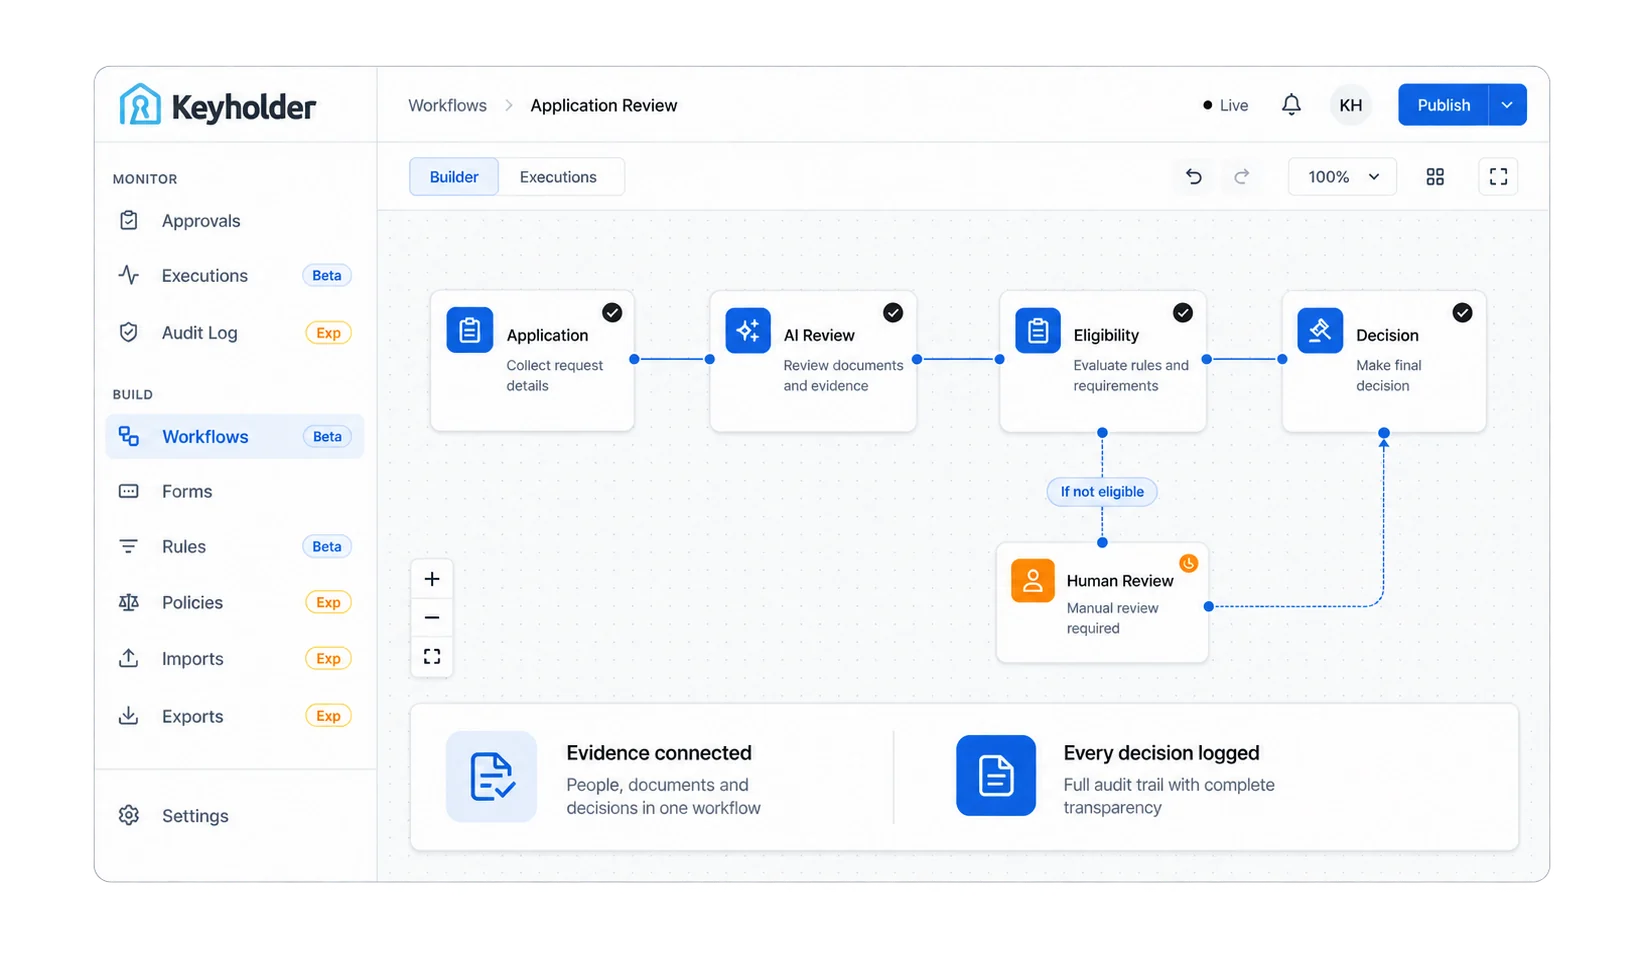
Task: Open Forms in the sidebar
Action: tap(234, 491)
